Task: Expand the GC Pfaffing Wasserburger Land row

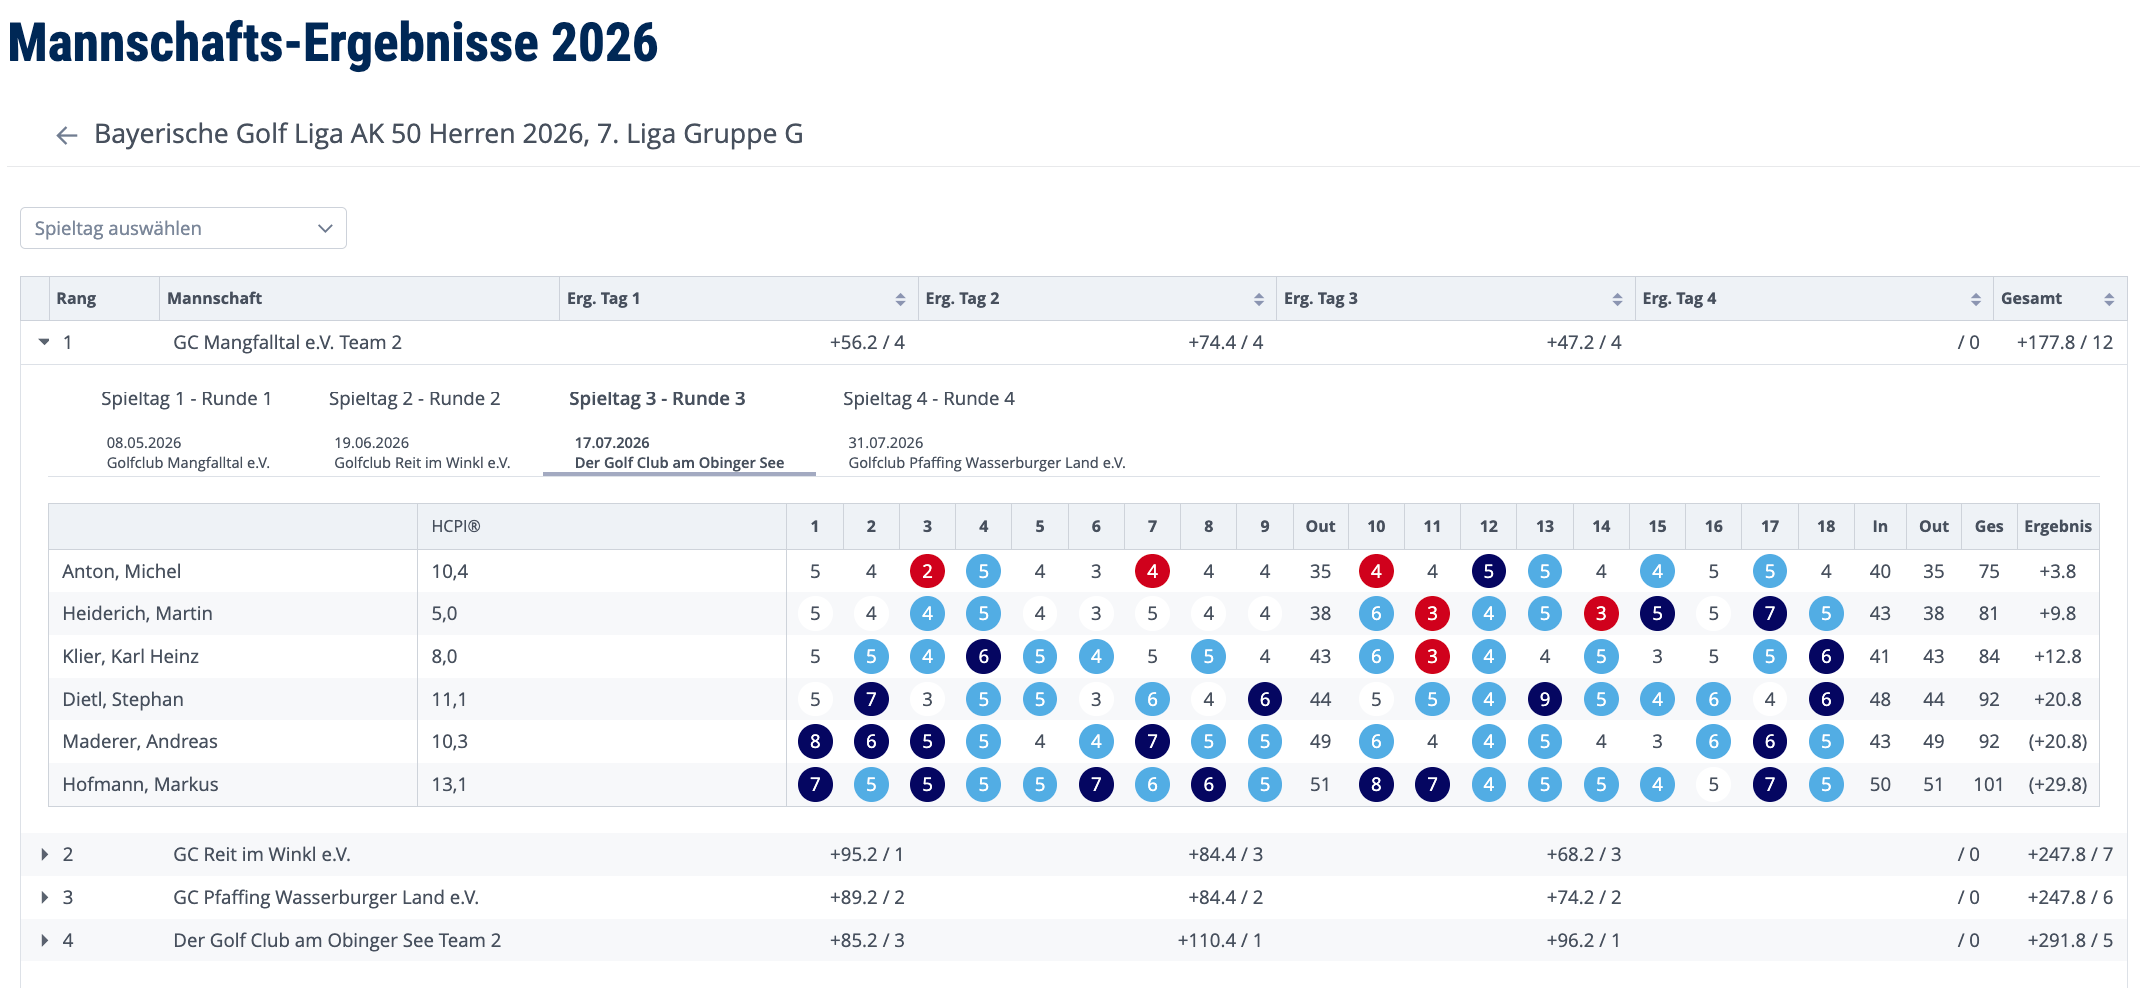Action: tap(44, 897)
